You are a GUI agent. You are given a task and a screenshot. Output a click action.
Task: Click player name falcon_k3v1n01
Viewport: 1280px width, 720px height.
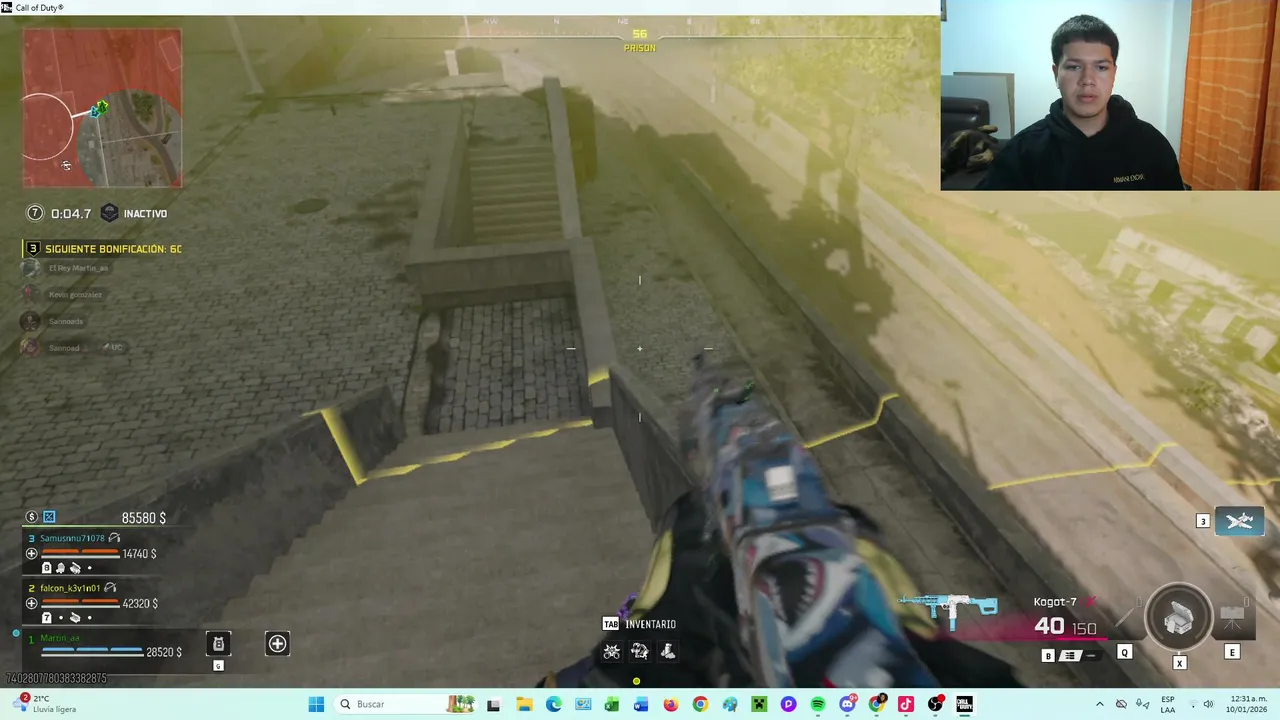pos(70,588)
